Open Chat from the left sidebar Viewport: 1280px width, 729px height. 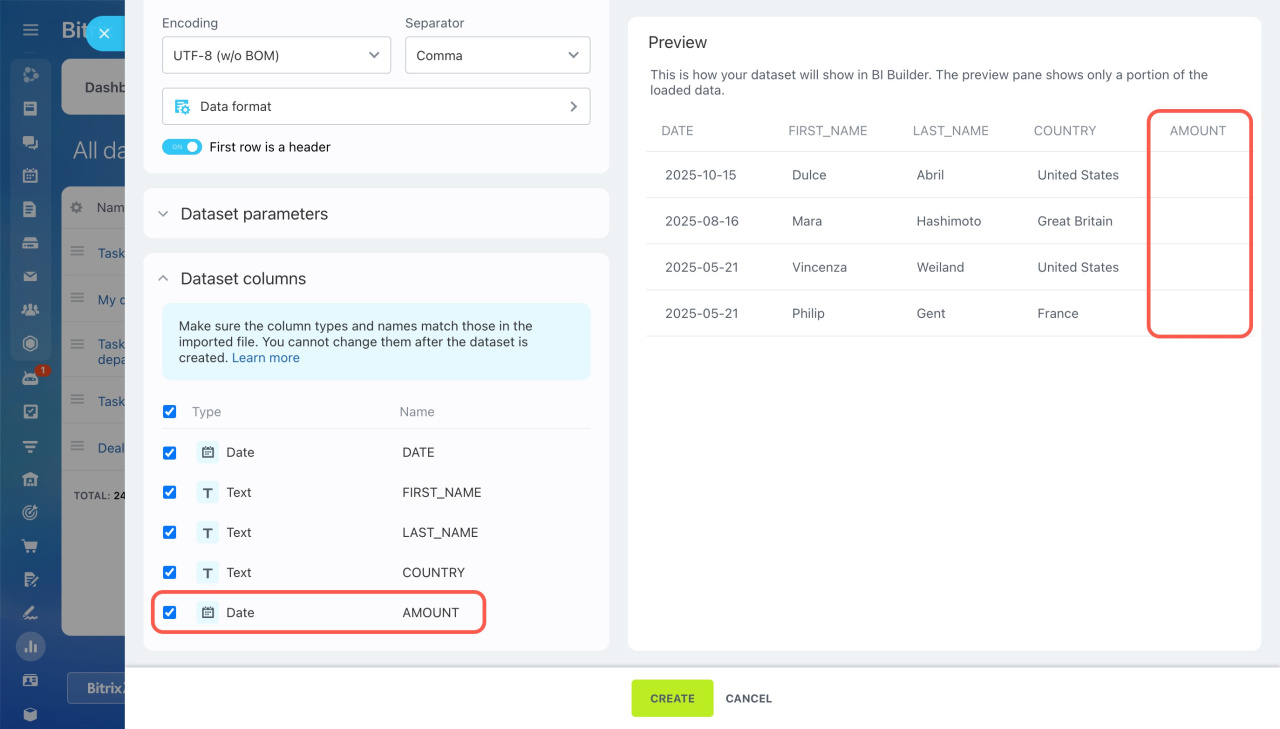(x=30, y=142)
